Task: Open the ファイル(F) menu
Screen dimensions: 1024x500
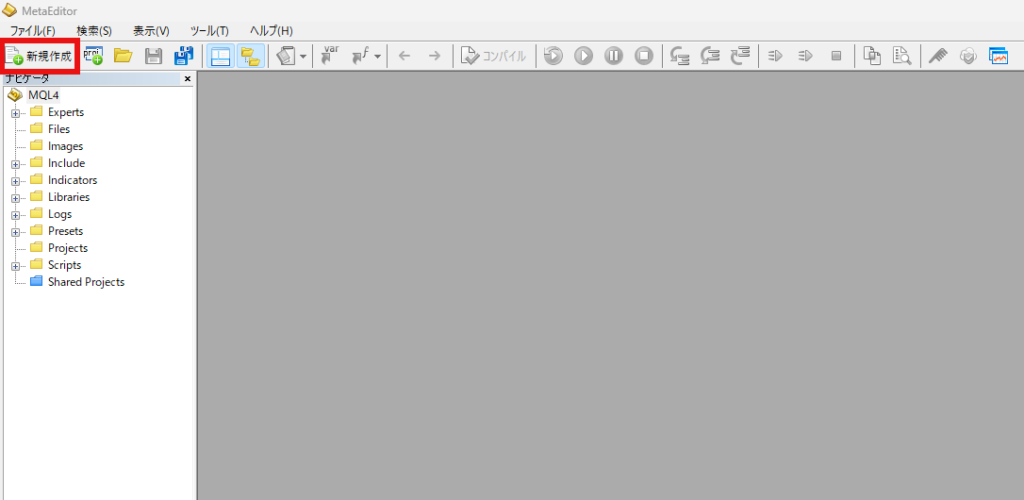Action: [x=33, y=31]
